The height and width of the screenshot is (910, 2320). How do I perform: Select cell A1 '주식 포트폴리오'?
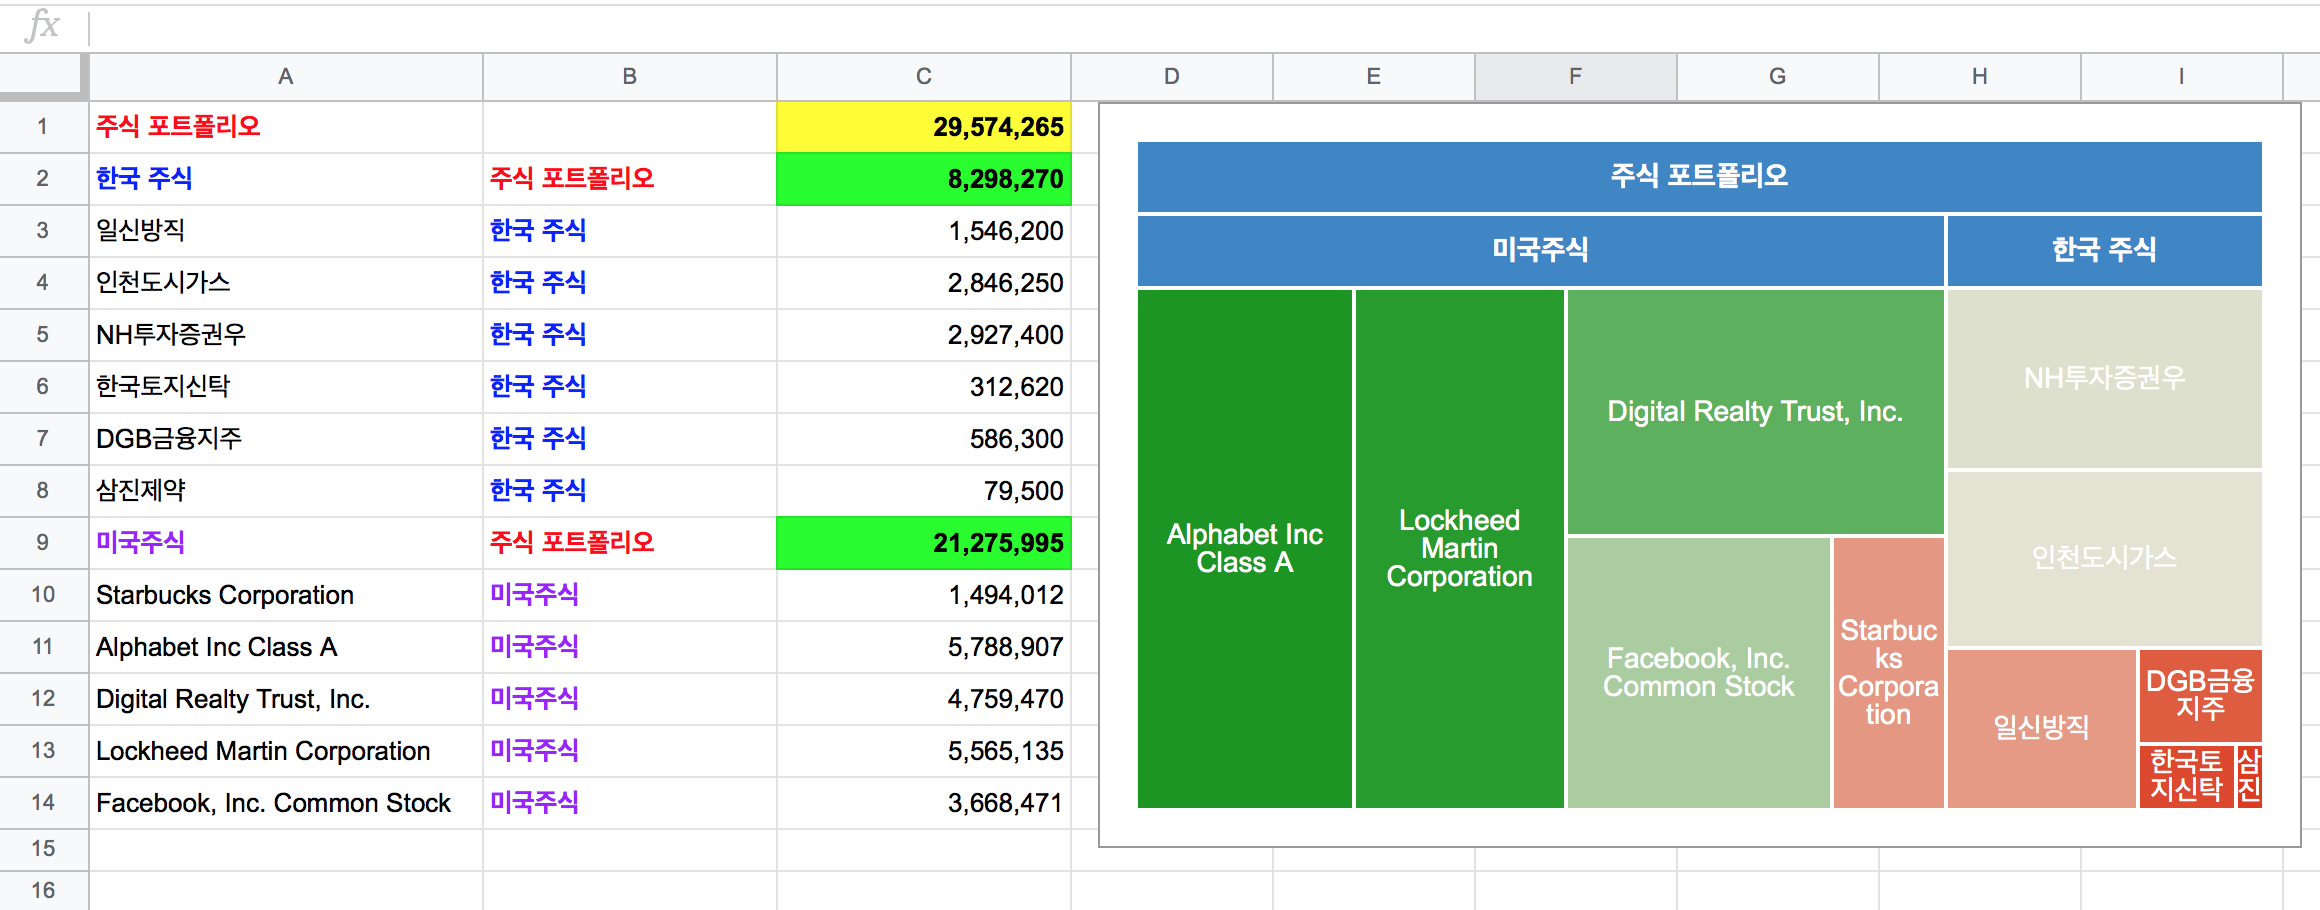(286, 127)
